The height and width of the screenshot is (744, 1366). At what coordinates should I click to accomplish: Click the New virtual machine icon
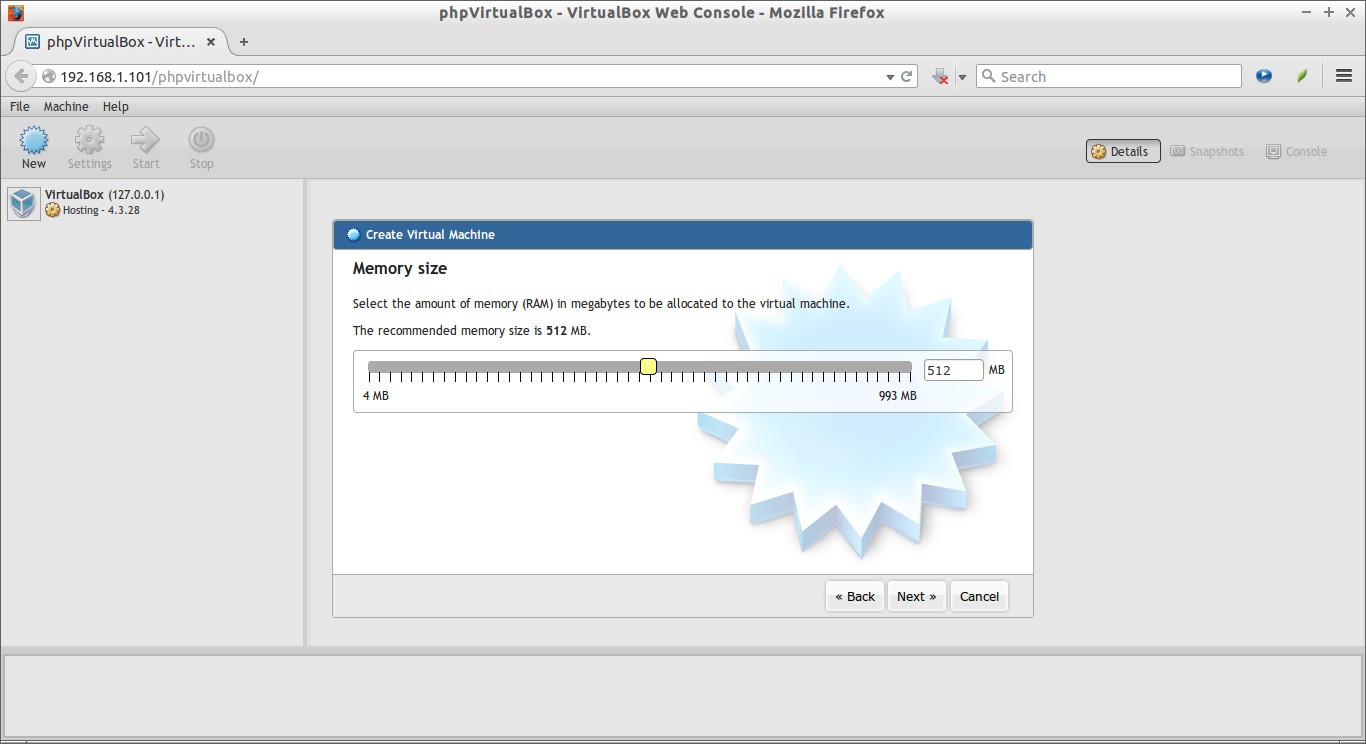[34, 140]
